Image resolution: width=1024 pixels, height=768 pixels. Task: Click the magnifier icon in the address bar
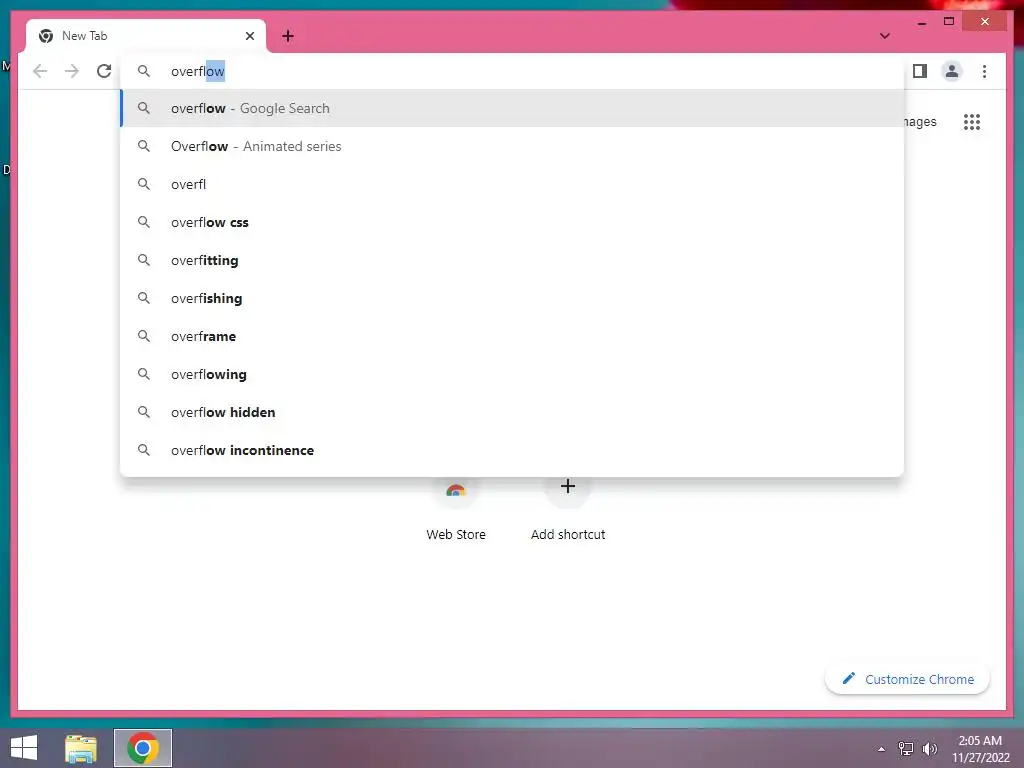point(144,71)
